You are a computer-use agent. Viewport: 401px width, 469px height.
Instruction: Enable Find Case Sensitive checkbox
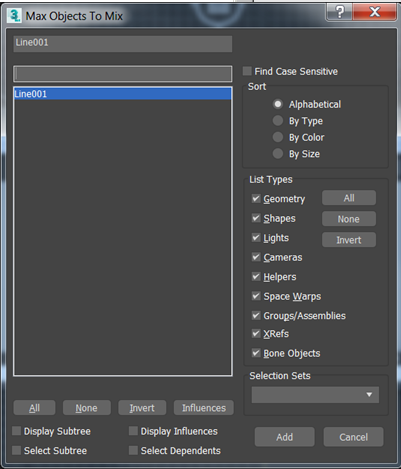pos(247,71)
